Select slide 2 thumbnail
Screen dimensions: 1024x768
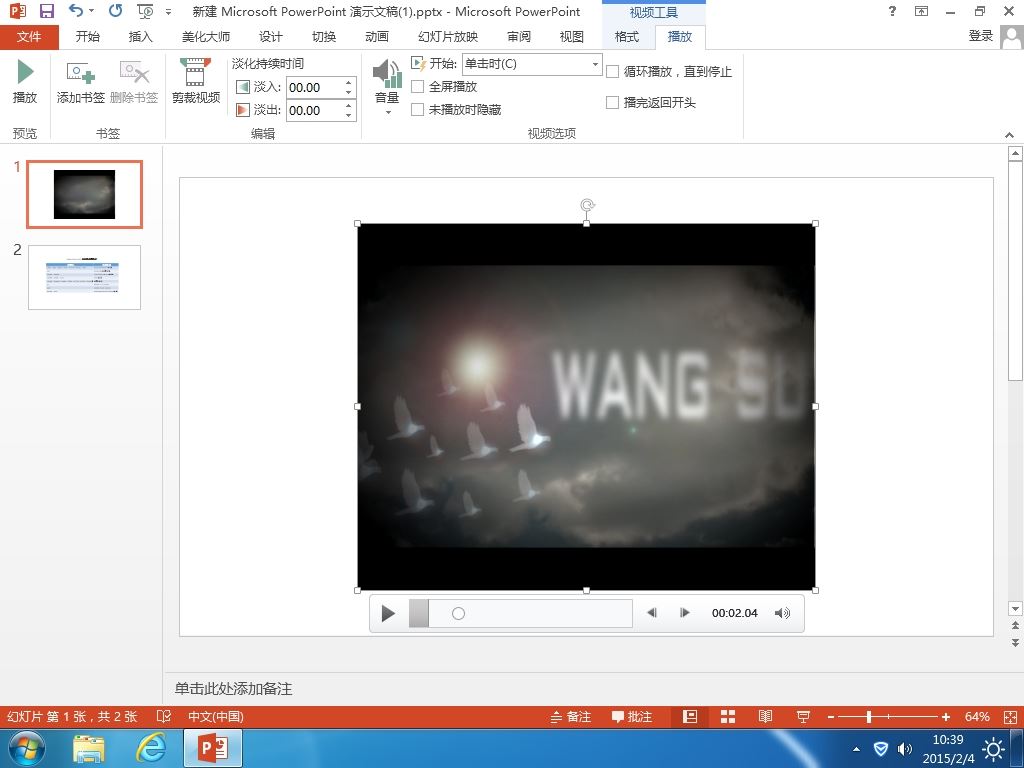[x=84, y=277]
